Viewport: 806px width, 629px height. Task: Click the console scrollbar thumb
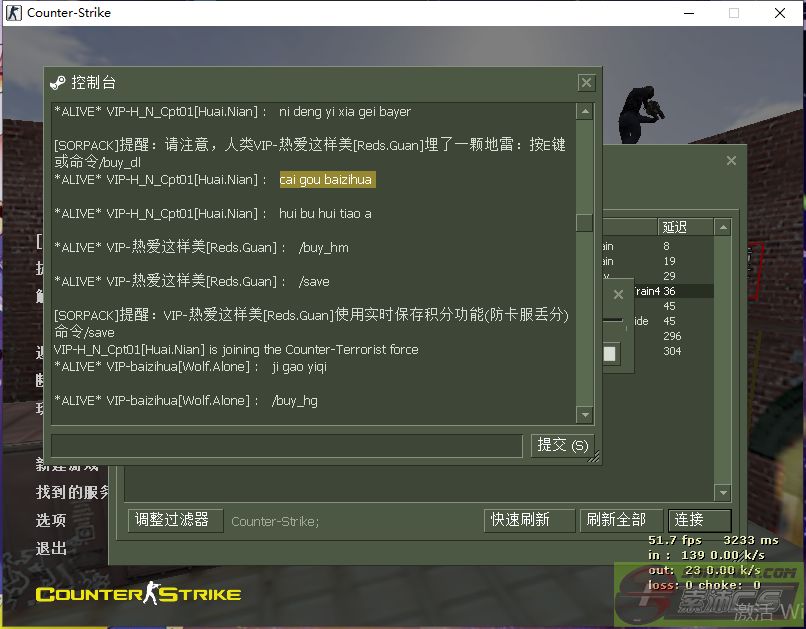585,223
